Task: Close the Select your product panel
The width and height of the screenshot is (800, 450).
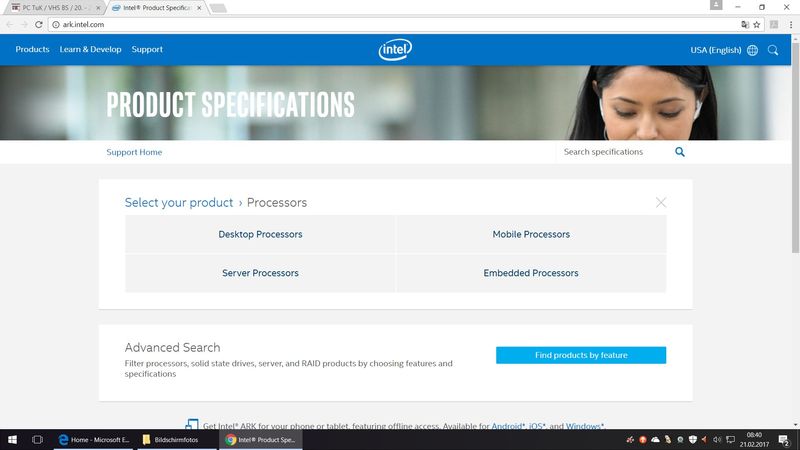Action: point(661,203)
